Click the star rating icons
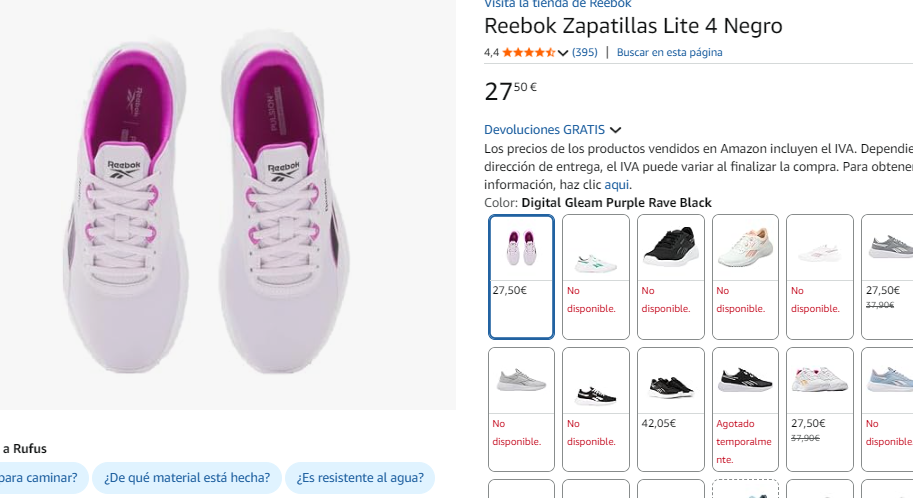Screen dimensions: 913x498 pyautogui.click(x=528, y=52)
